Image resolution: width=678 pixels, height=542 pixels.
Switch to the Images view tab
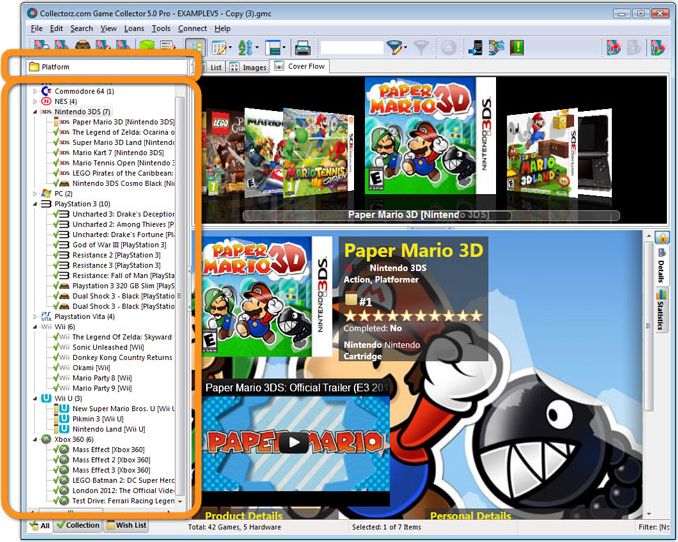tap(248, 67)
